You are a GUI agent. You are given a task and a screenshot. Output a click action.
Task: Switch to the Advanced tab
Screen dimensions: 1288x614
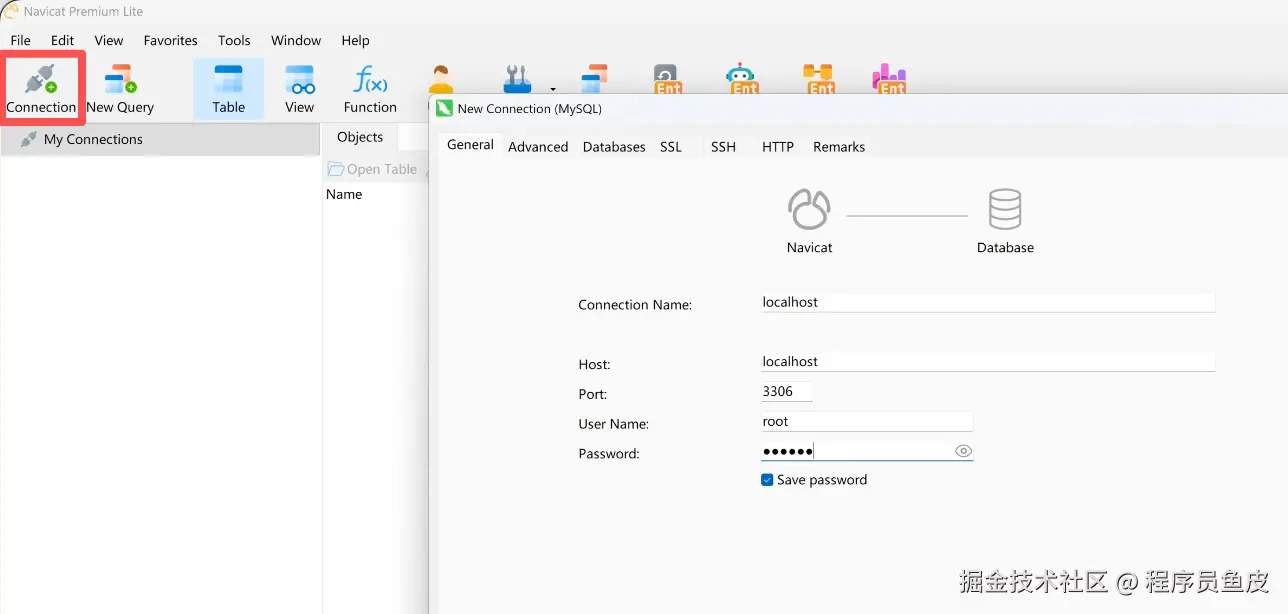(x=538, y=147)
